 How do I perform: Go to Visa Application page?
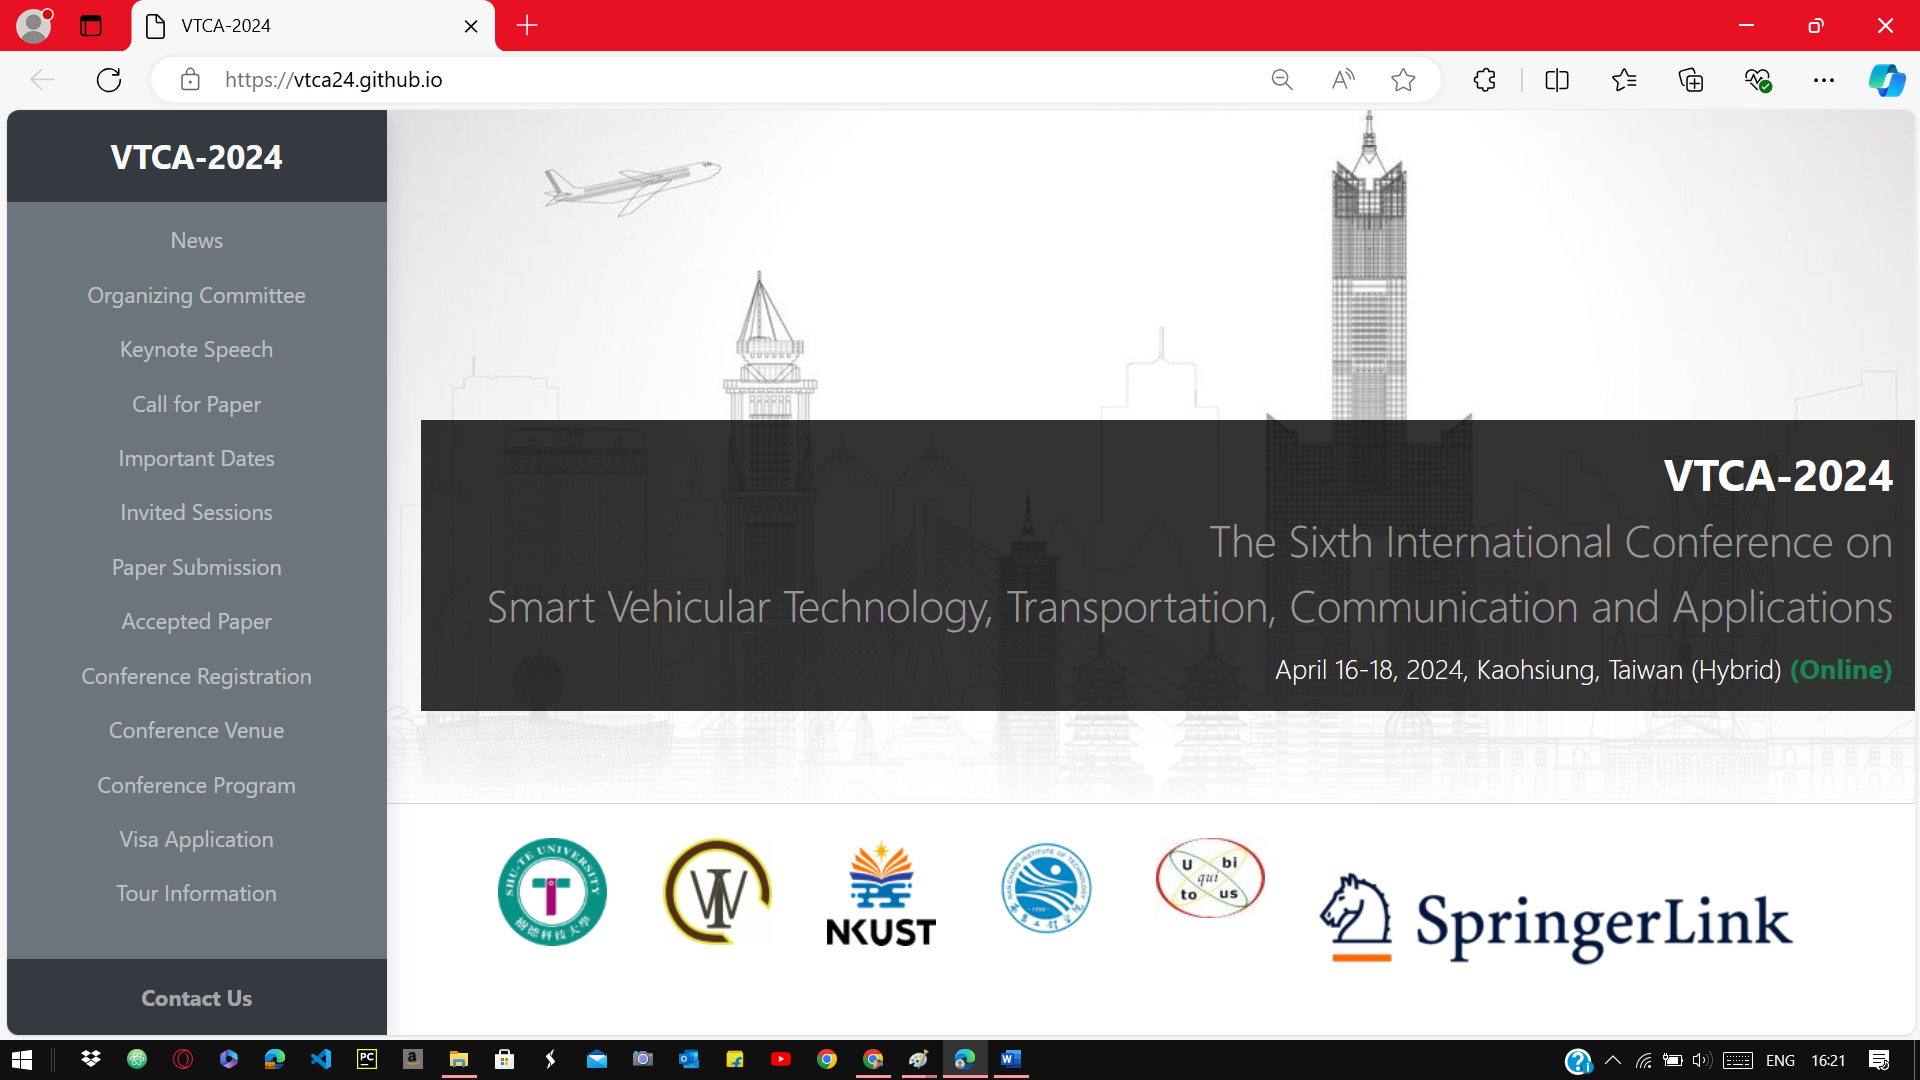point(196,840)
